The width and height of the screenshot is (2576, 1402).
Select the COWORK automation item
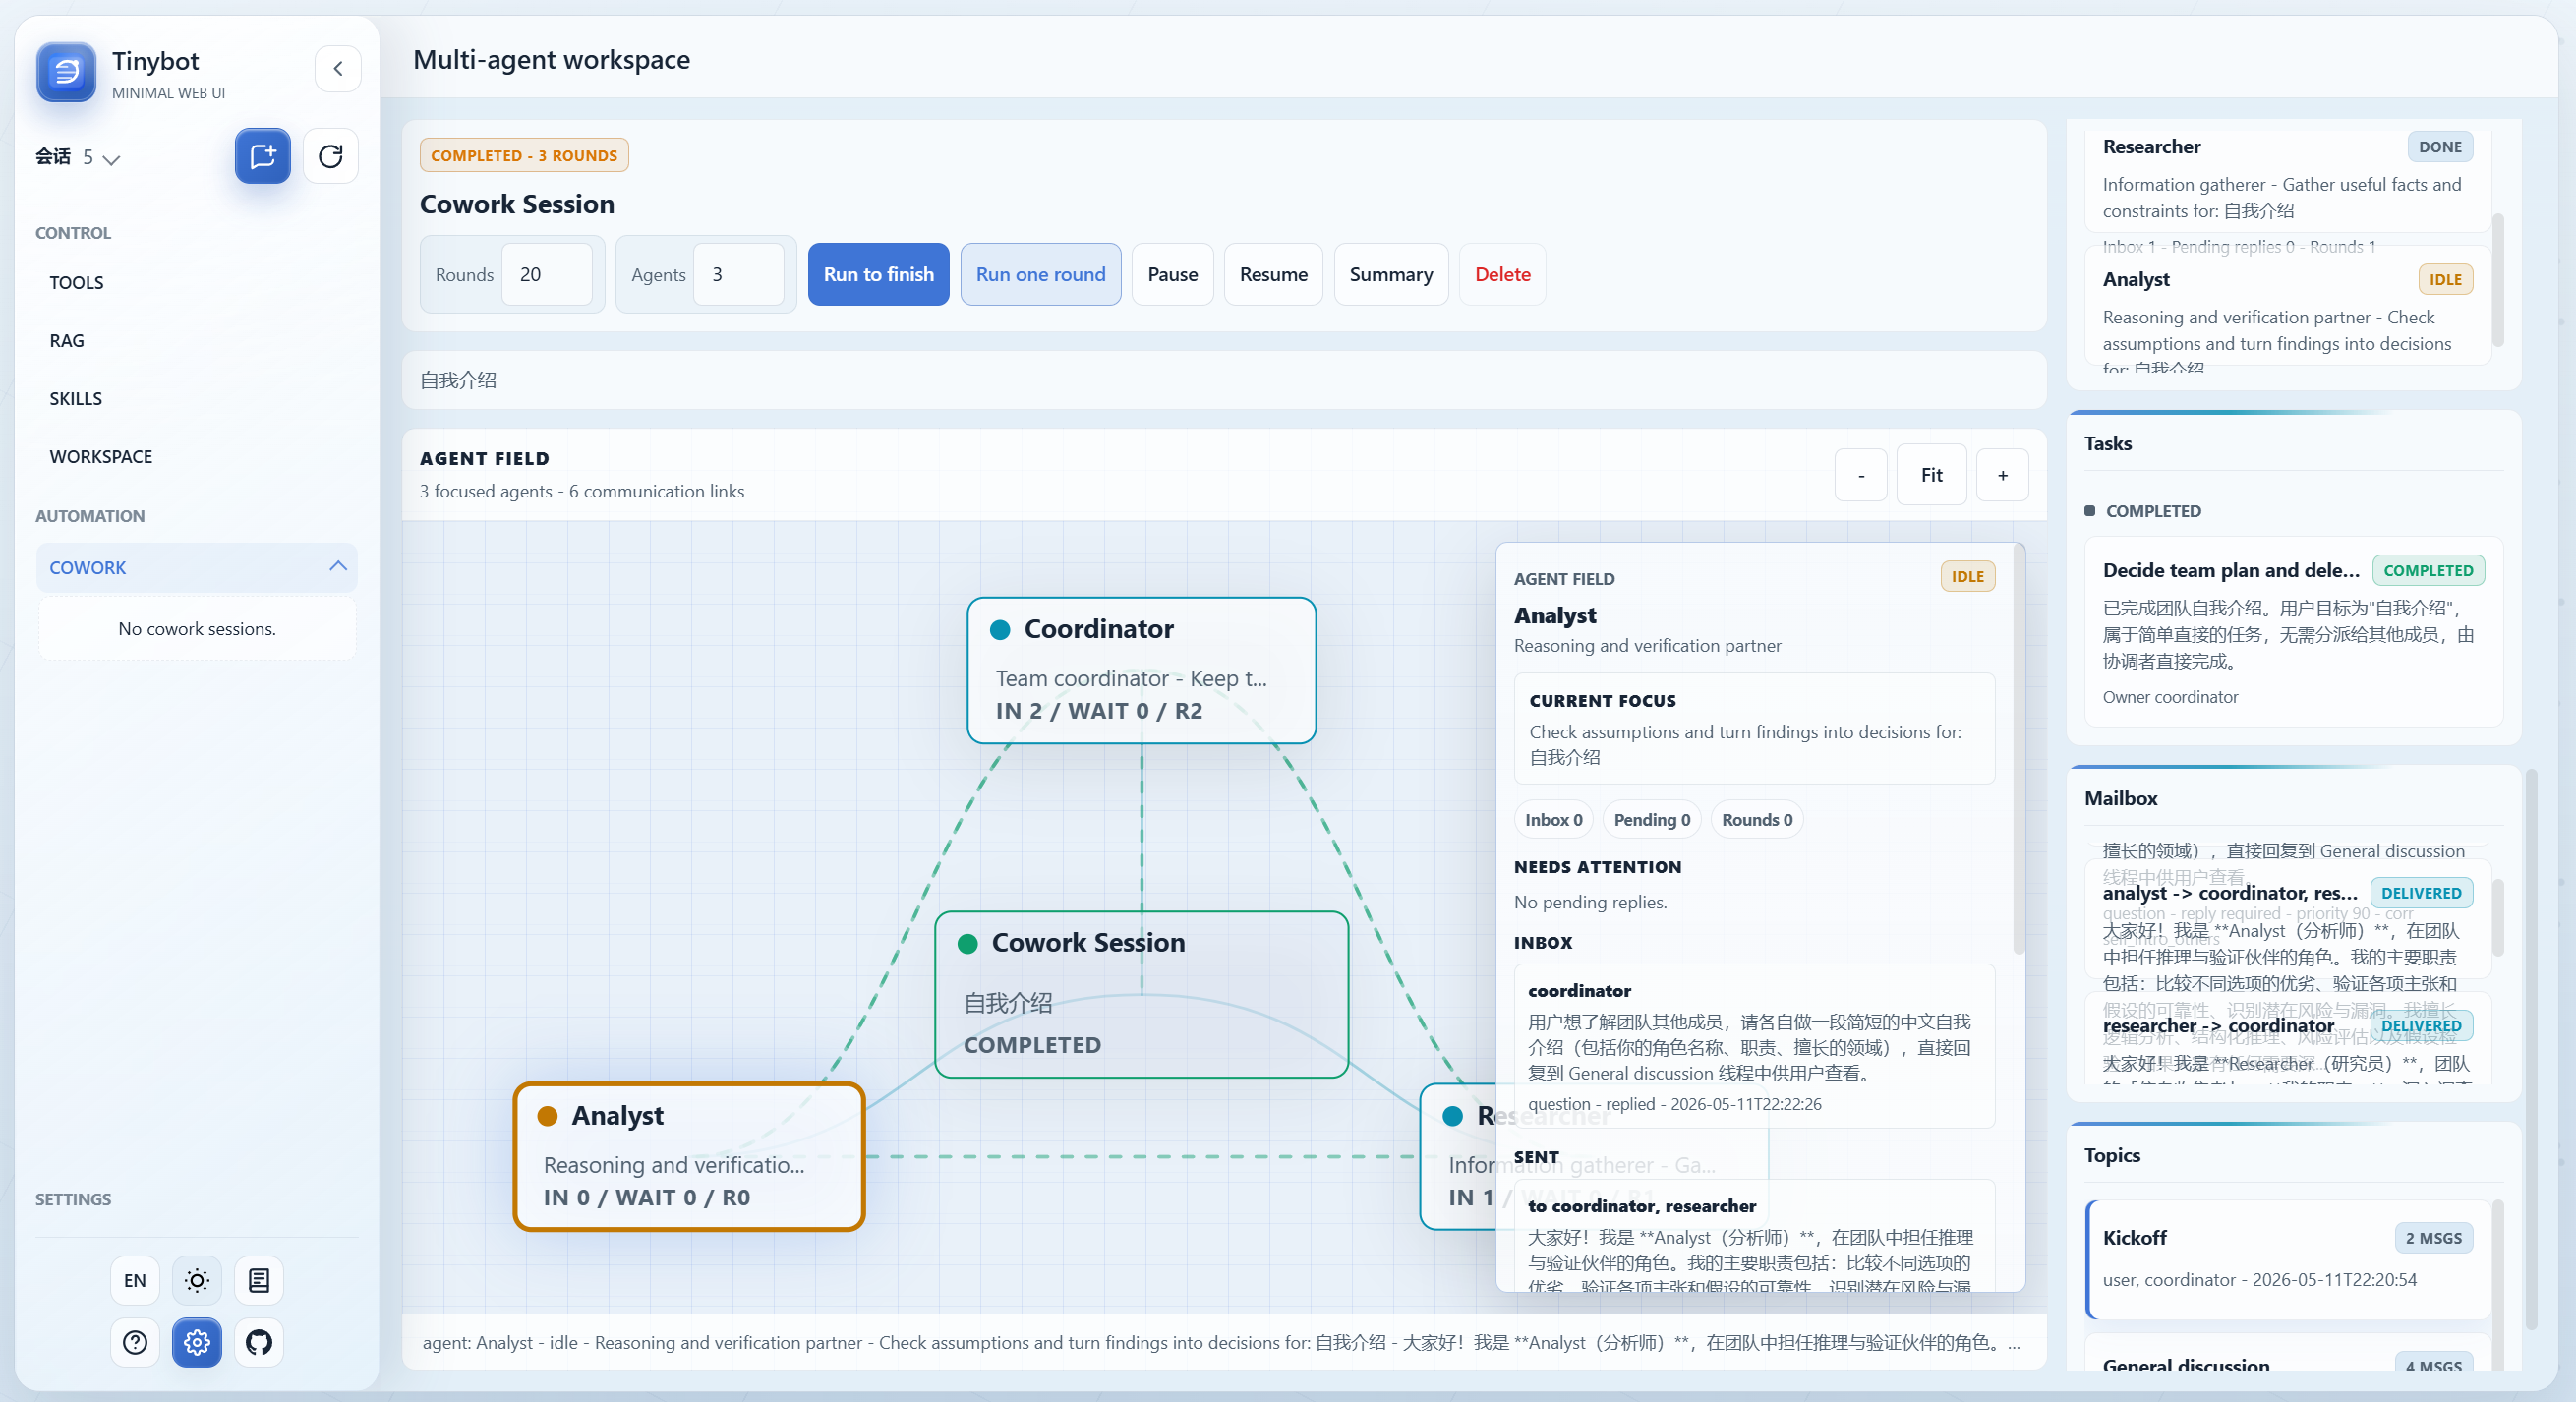[x=197, y=568]
